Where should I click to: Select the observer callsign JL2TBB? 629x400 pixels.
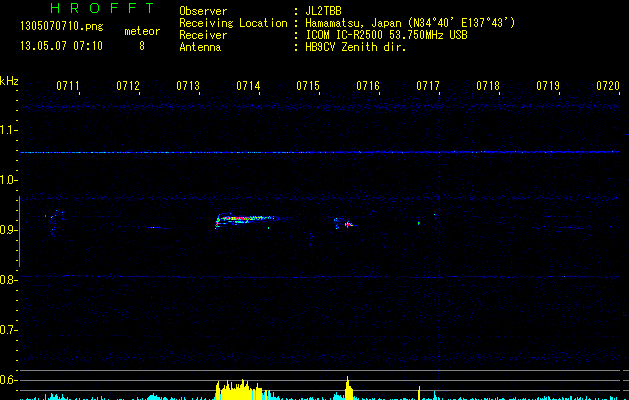pos(329,11)
